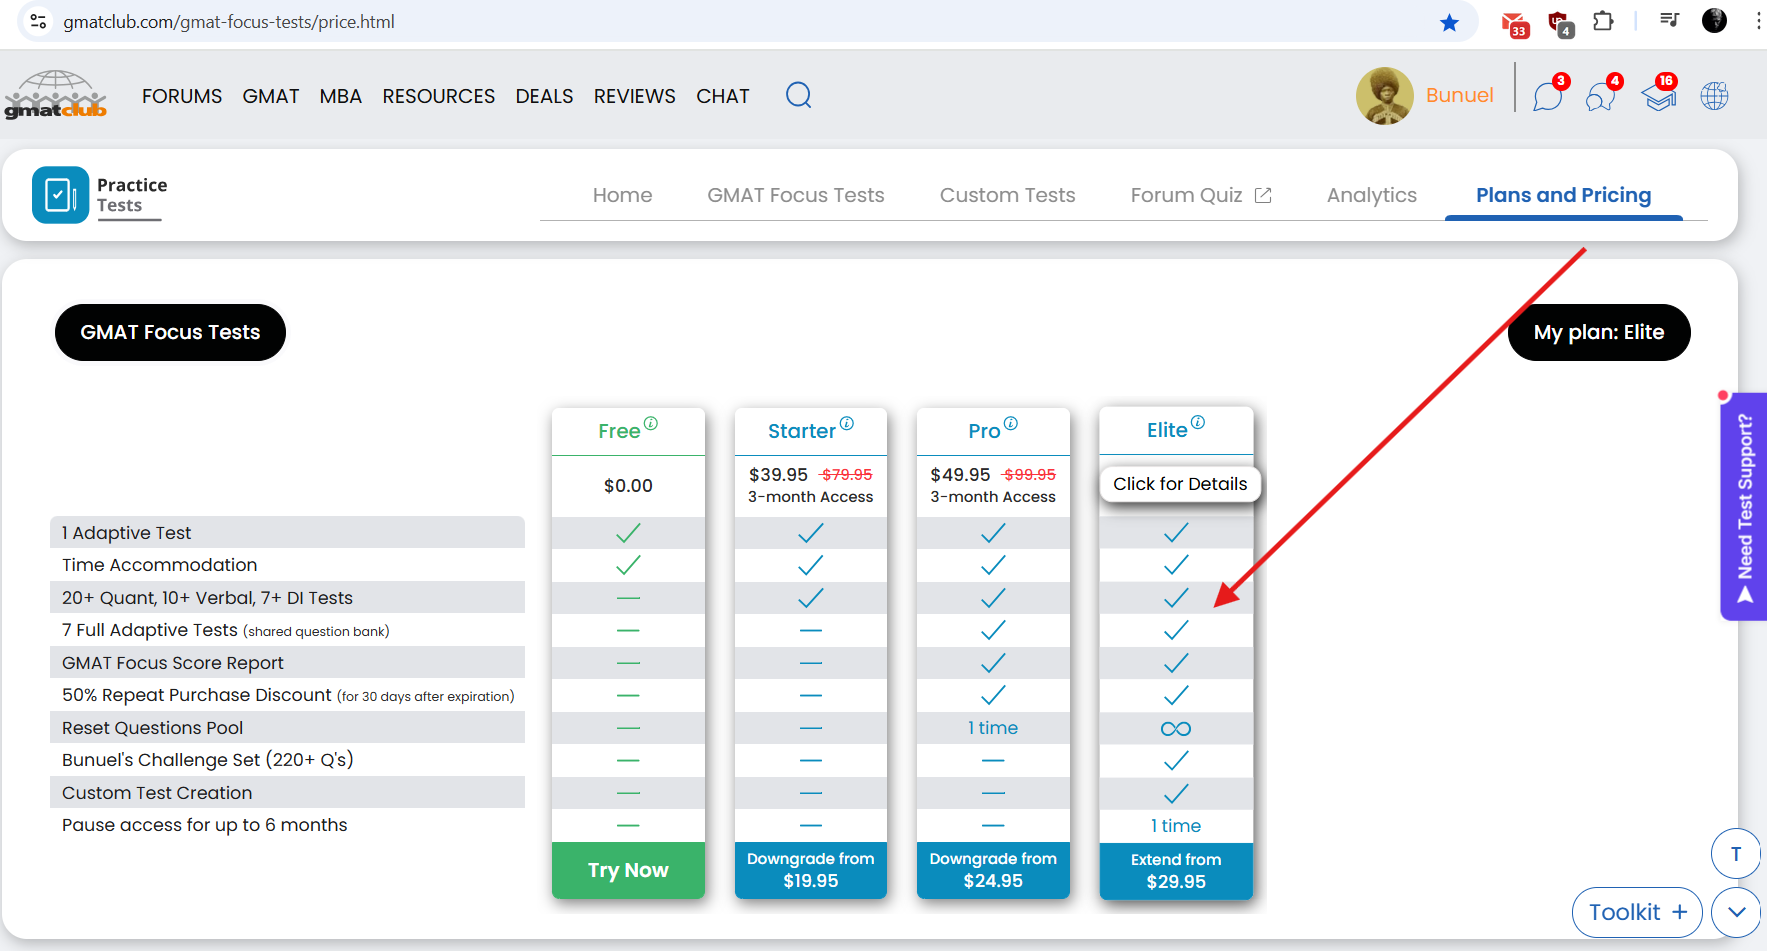Open the FORUMS menu
Screen dimensions: 1767x951
click(182, 96)
